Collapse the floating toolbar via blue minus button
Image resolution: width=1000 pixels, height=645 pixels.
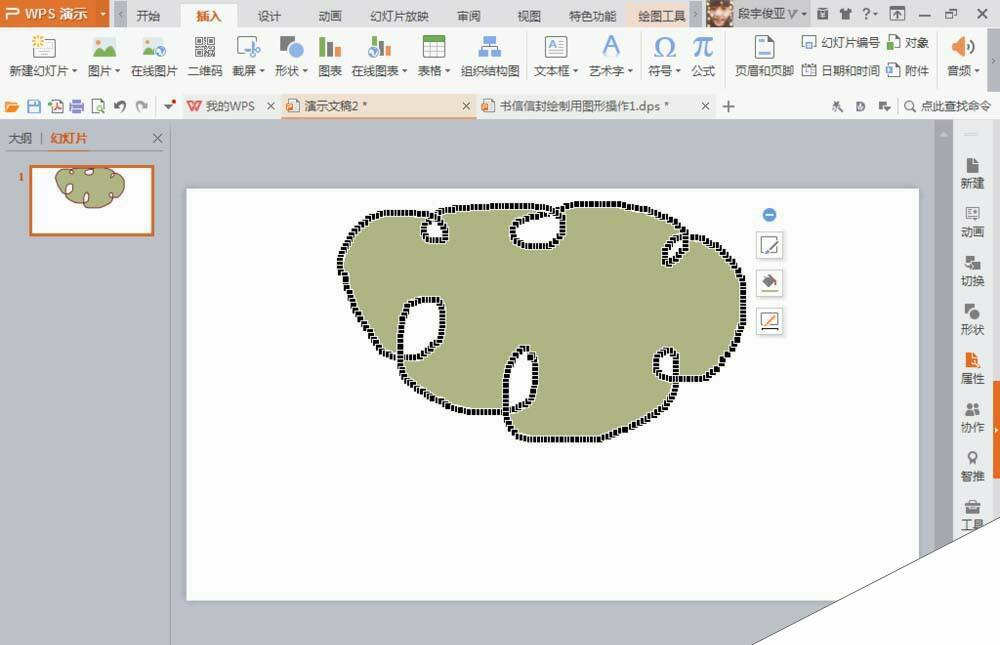pos(769,214)
